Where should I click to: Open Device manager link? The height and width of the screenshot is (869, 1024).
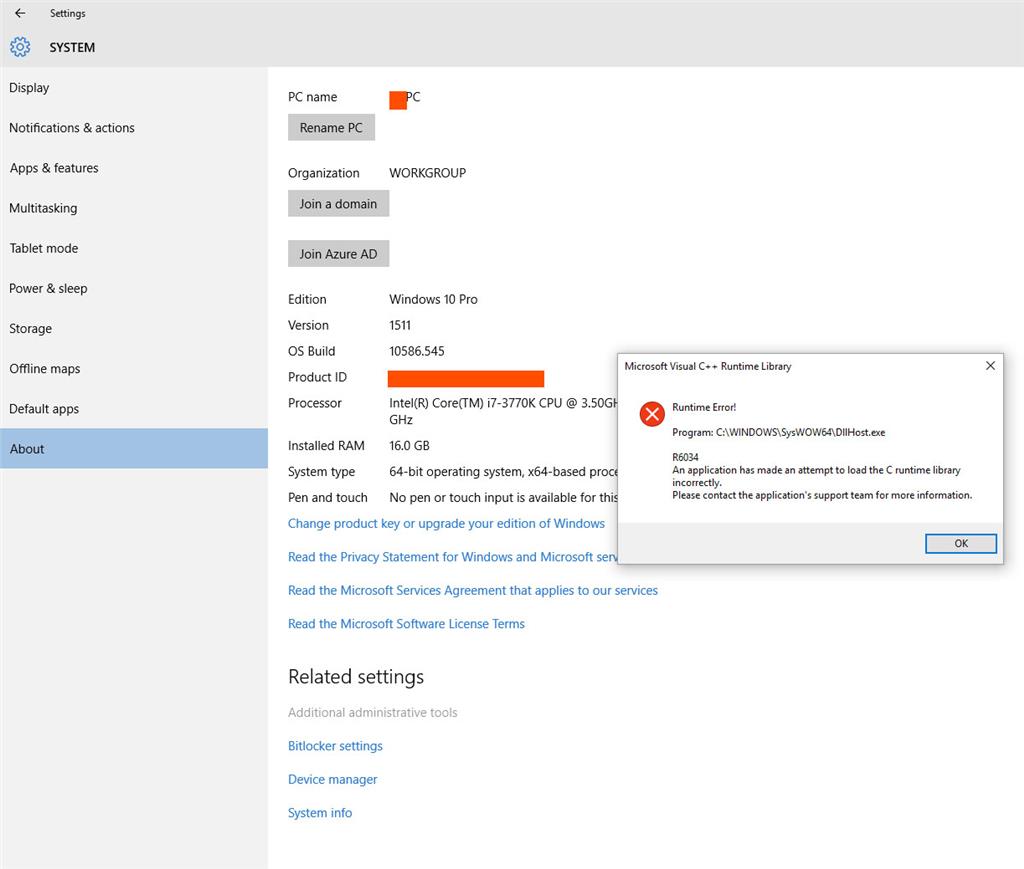coord(332,780)
